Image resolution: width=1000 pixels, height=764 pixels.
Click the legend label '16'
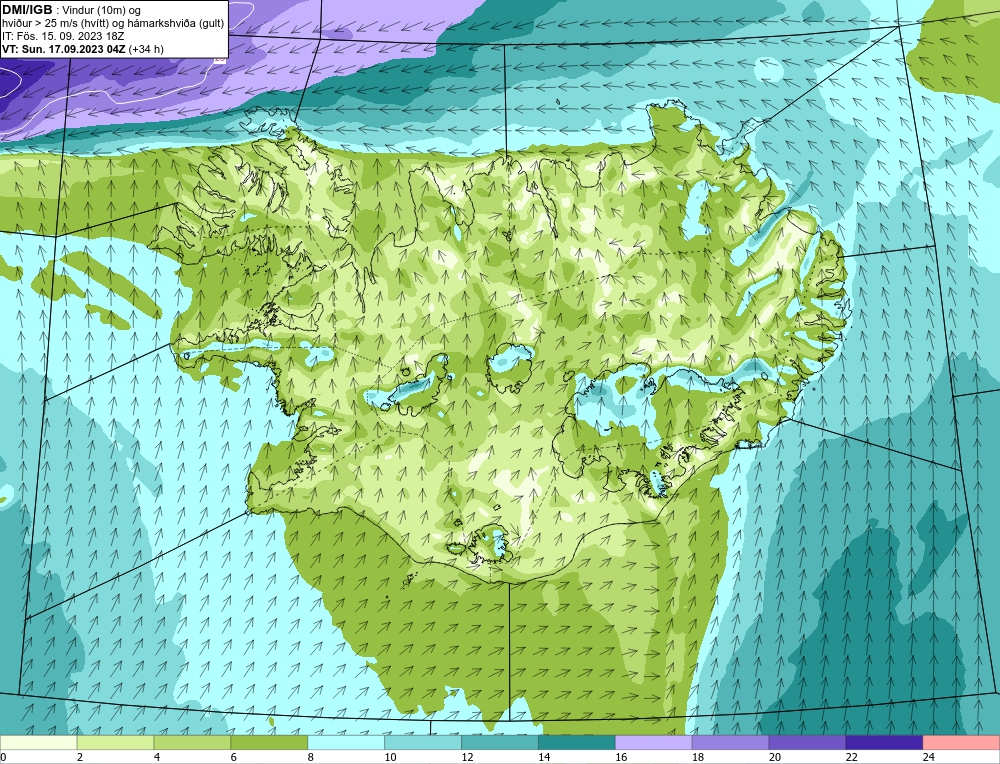pyautogui.click(x=621, y=757)
